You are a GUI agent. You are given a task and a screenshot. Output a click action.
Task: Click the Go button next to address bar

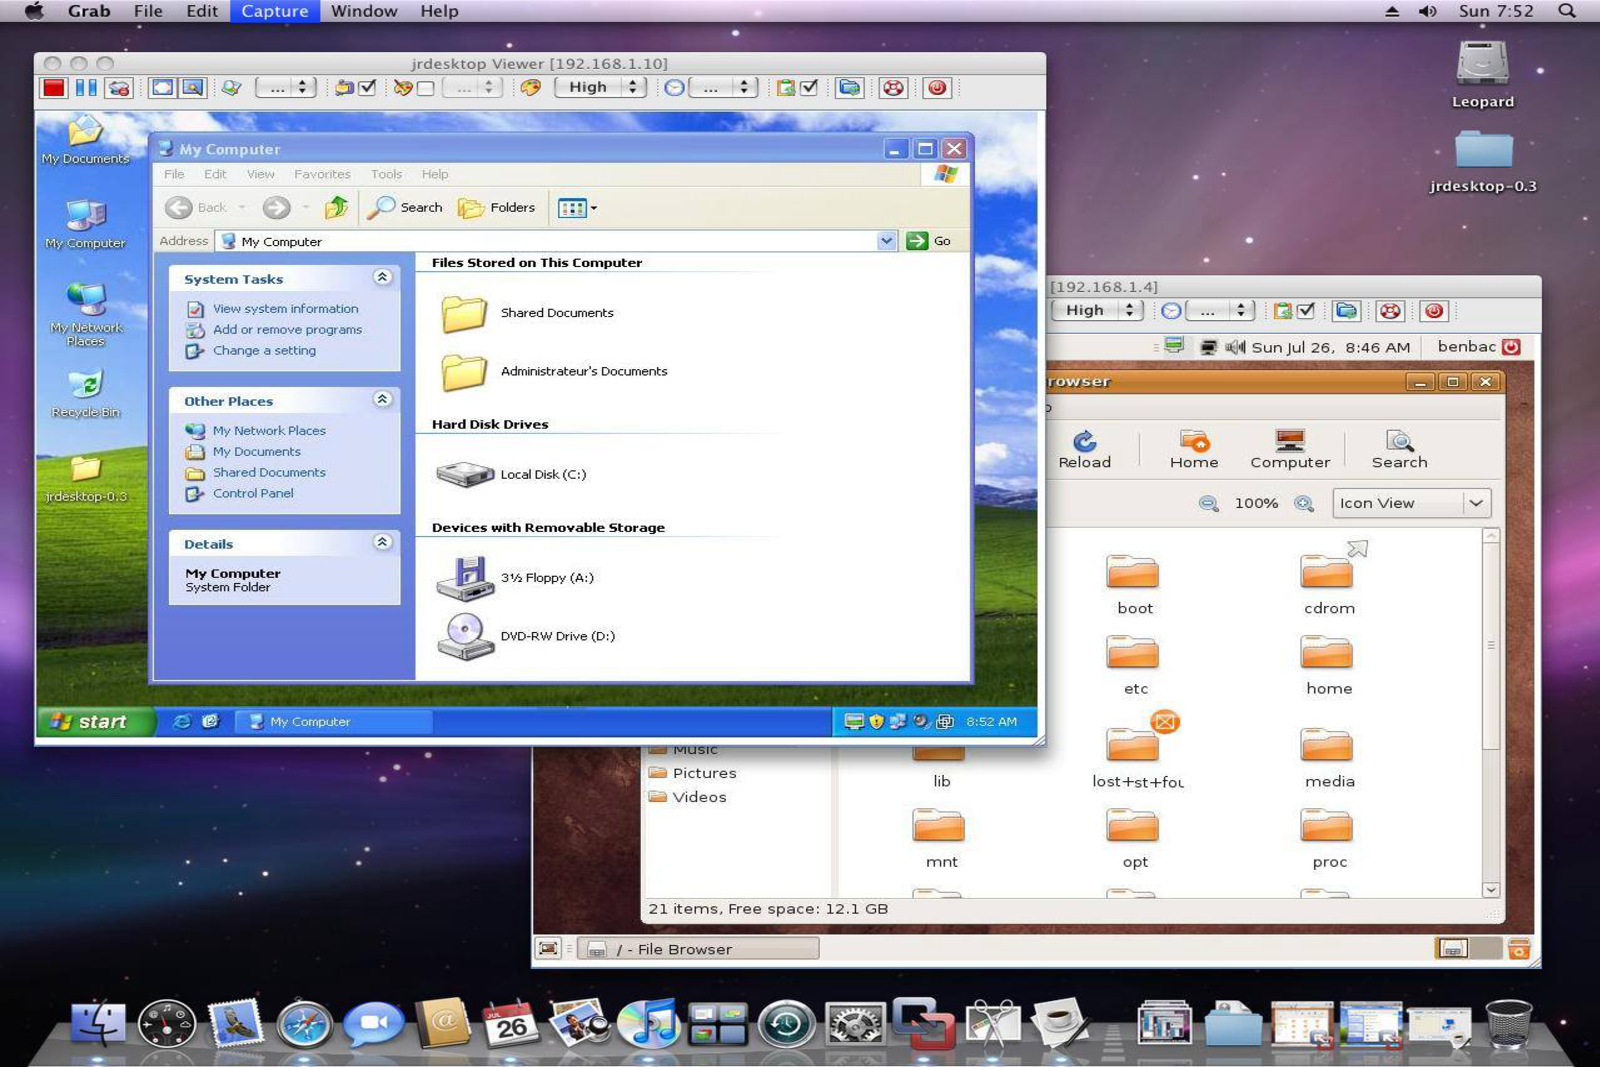[x=929, y=241]
